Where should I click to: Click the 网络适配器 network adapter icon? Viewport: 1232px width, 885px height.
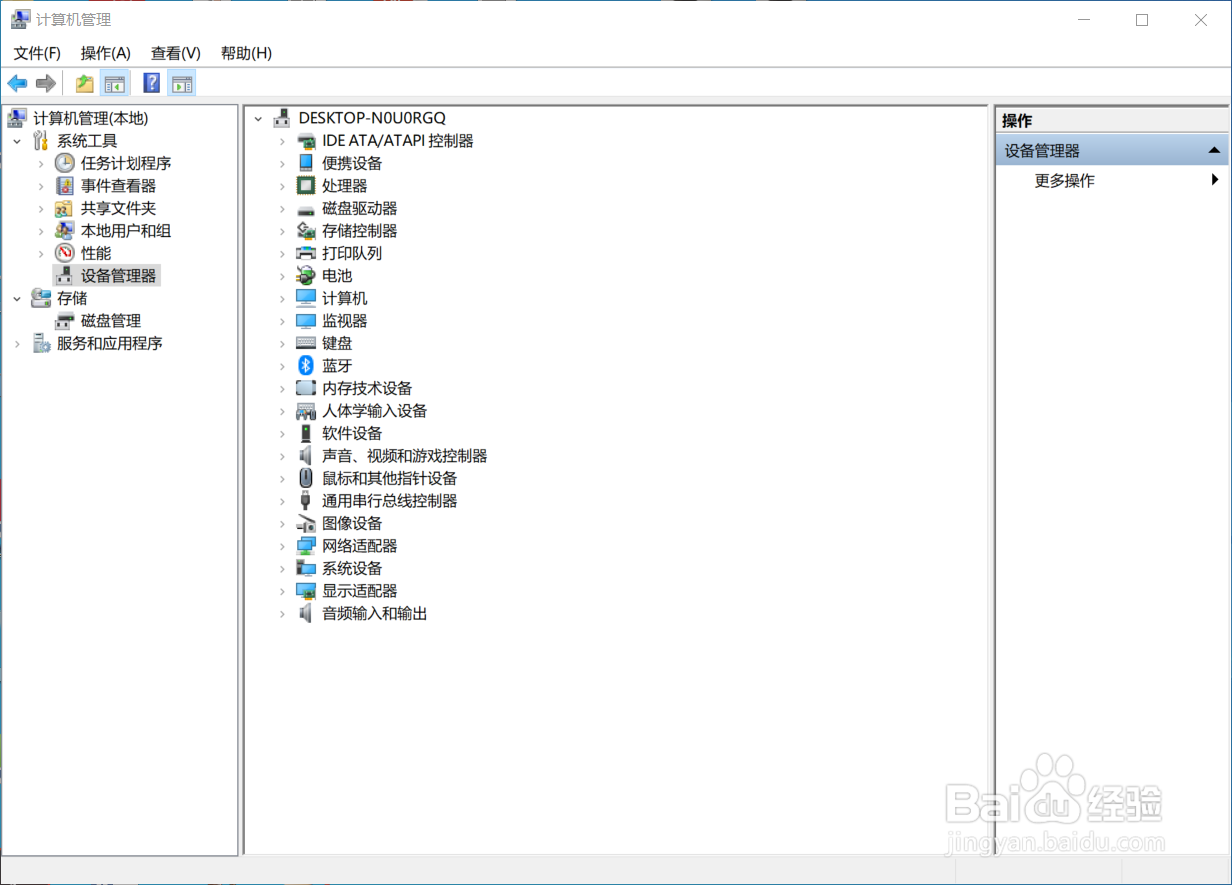point(305,545)
